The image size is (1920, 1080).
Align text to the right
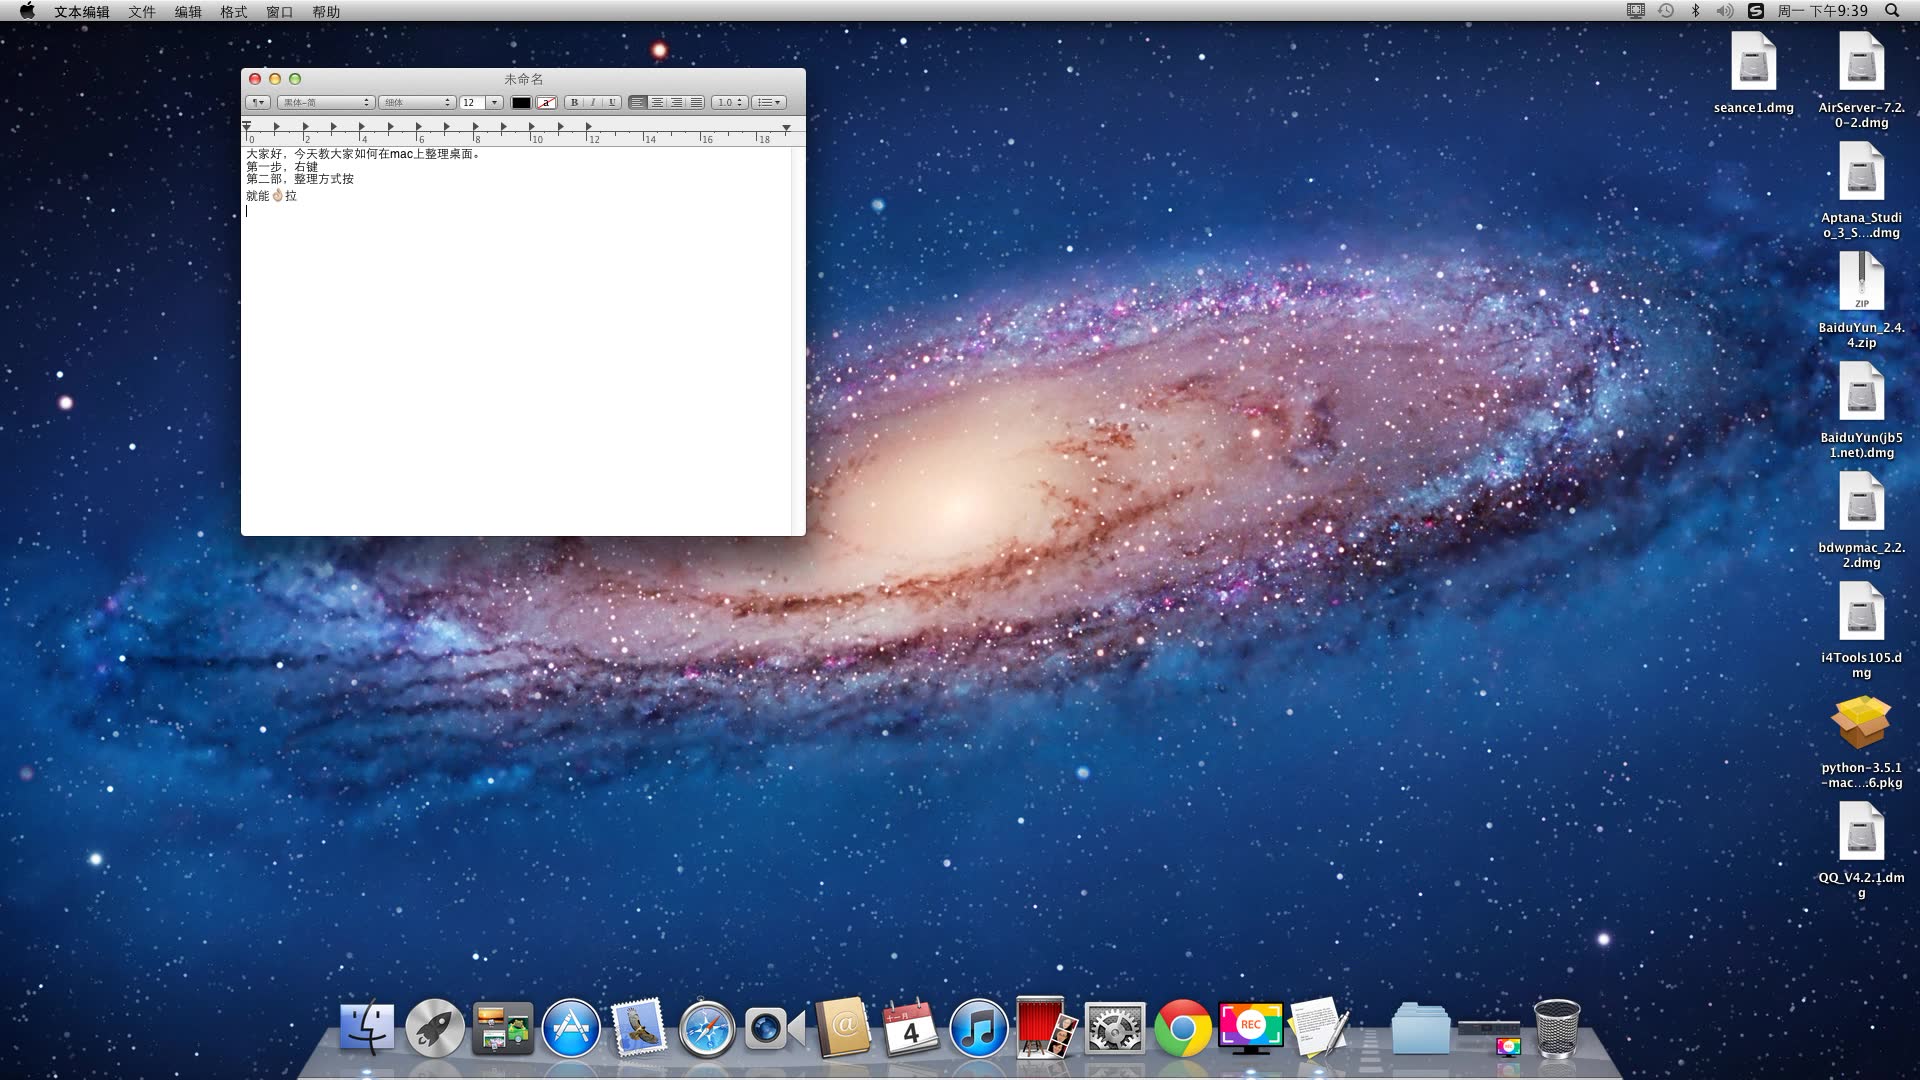(677, 102)
